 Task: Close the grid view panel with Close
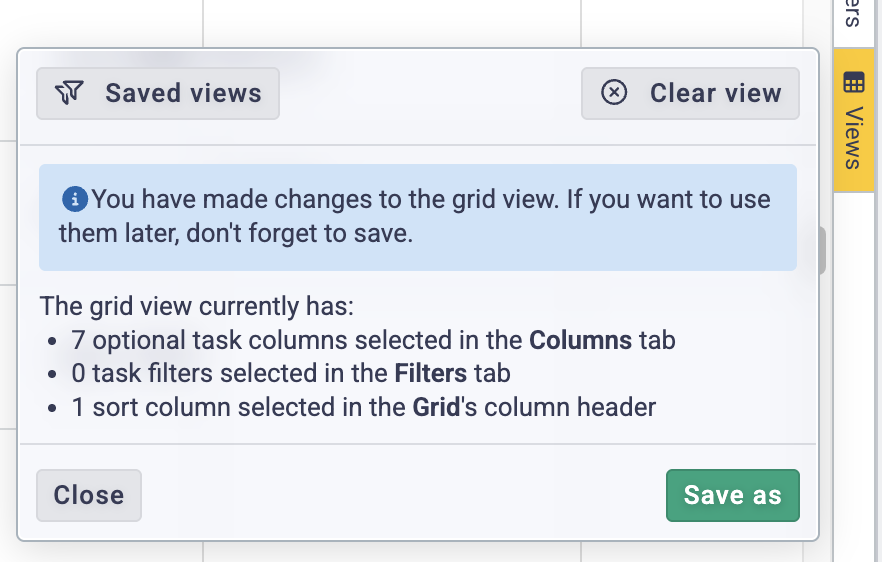point(89,496)
